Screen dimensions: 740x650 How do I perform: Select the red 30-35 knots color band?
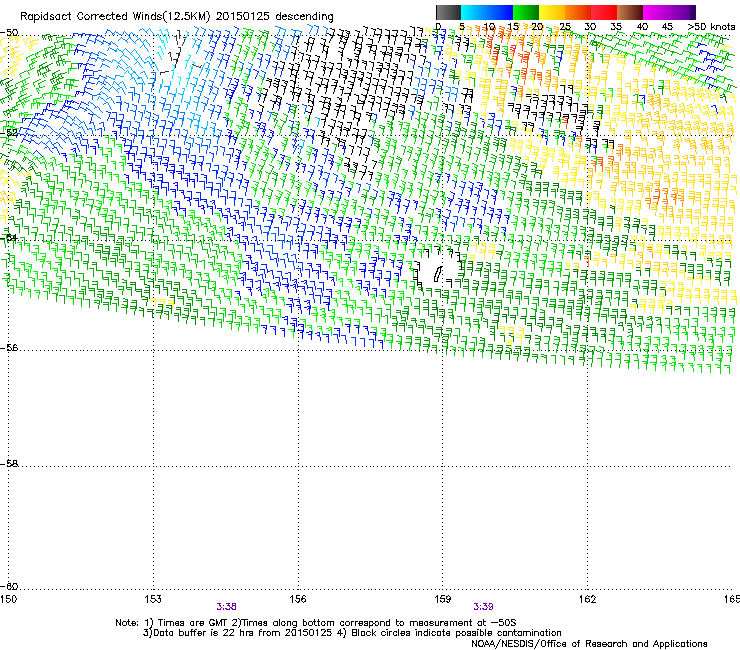coord(604,12)
